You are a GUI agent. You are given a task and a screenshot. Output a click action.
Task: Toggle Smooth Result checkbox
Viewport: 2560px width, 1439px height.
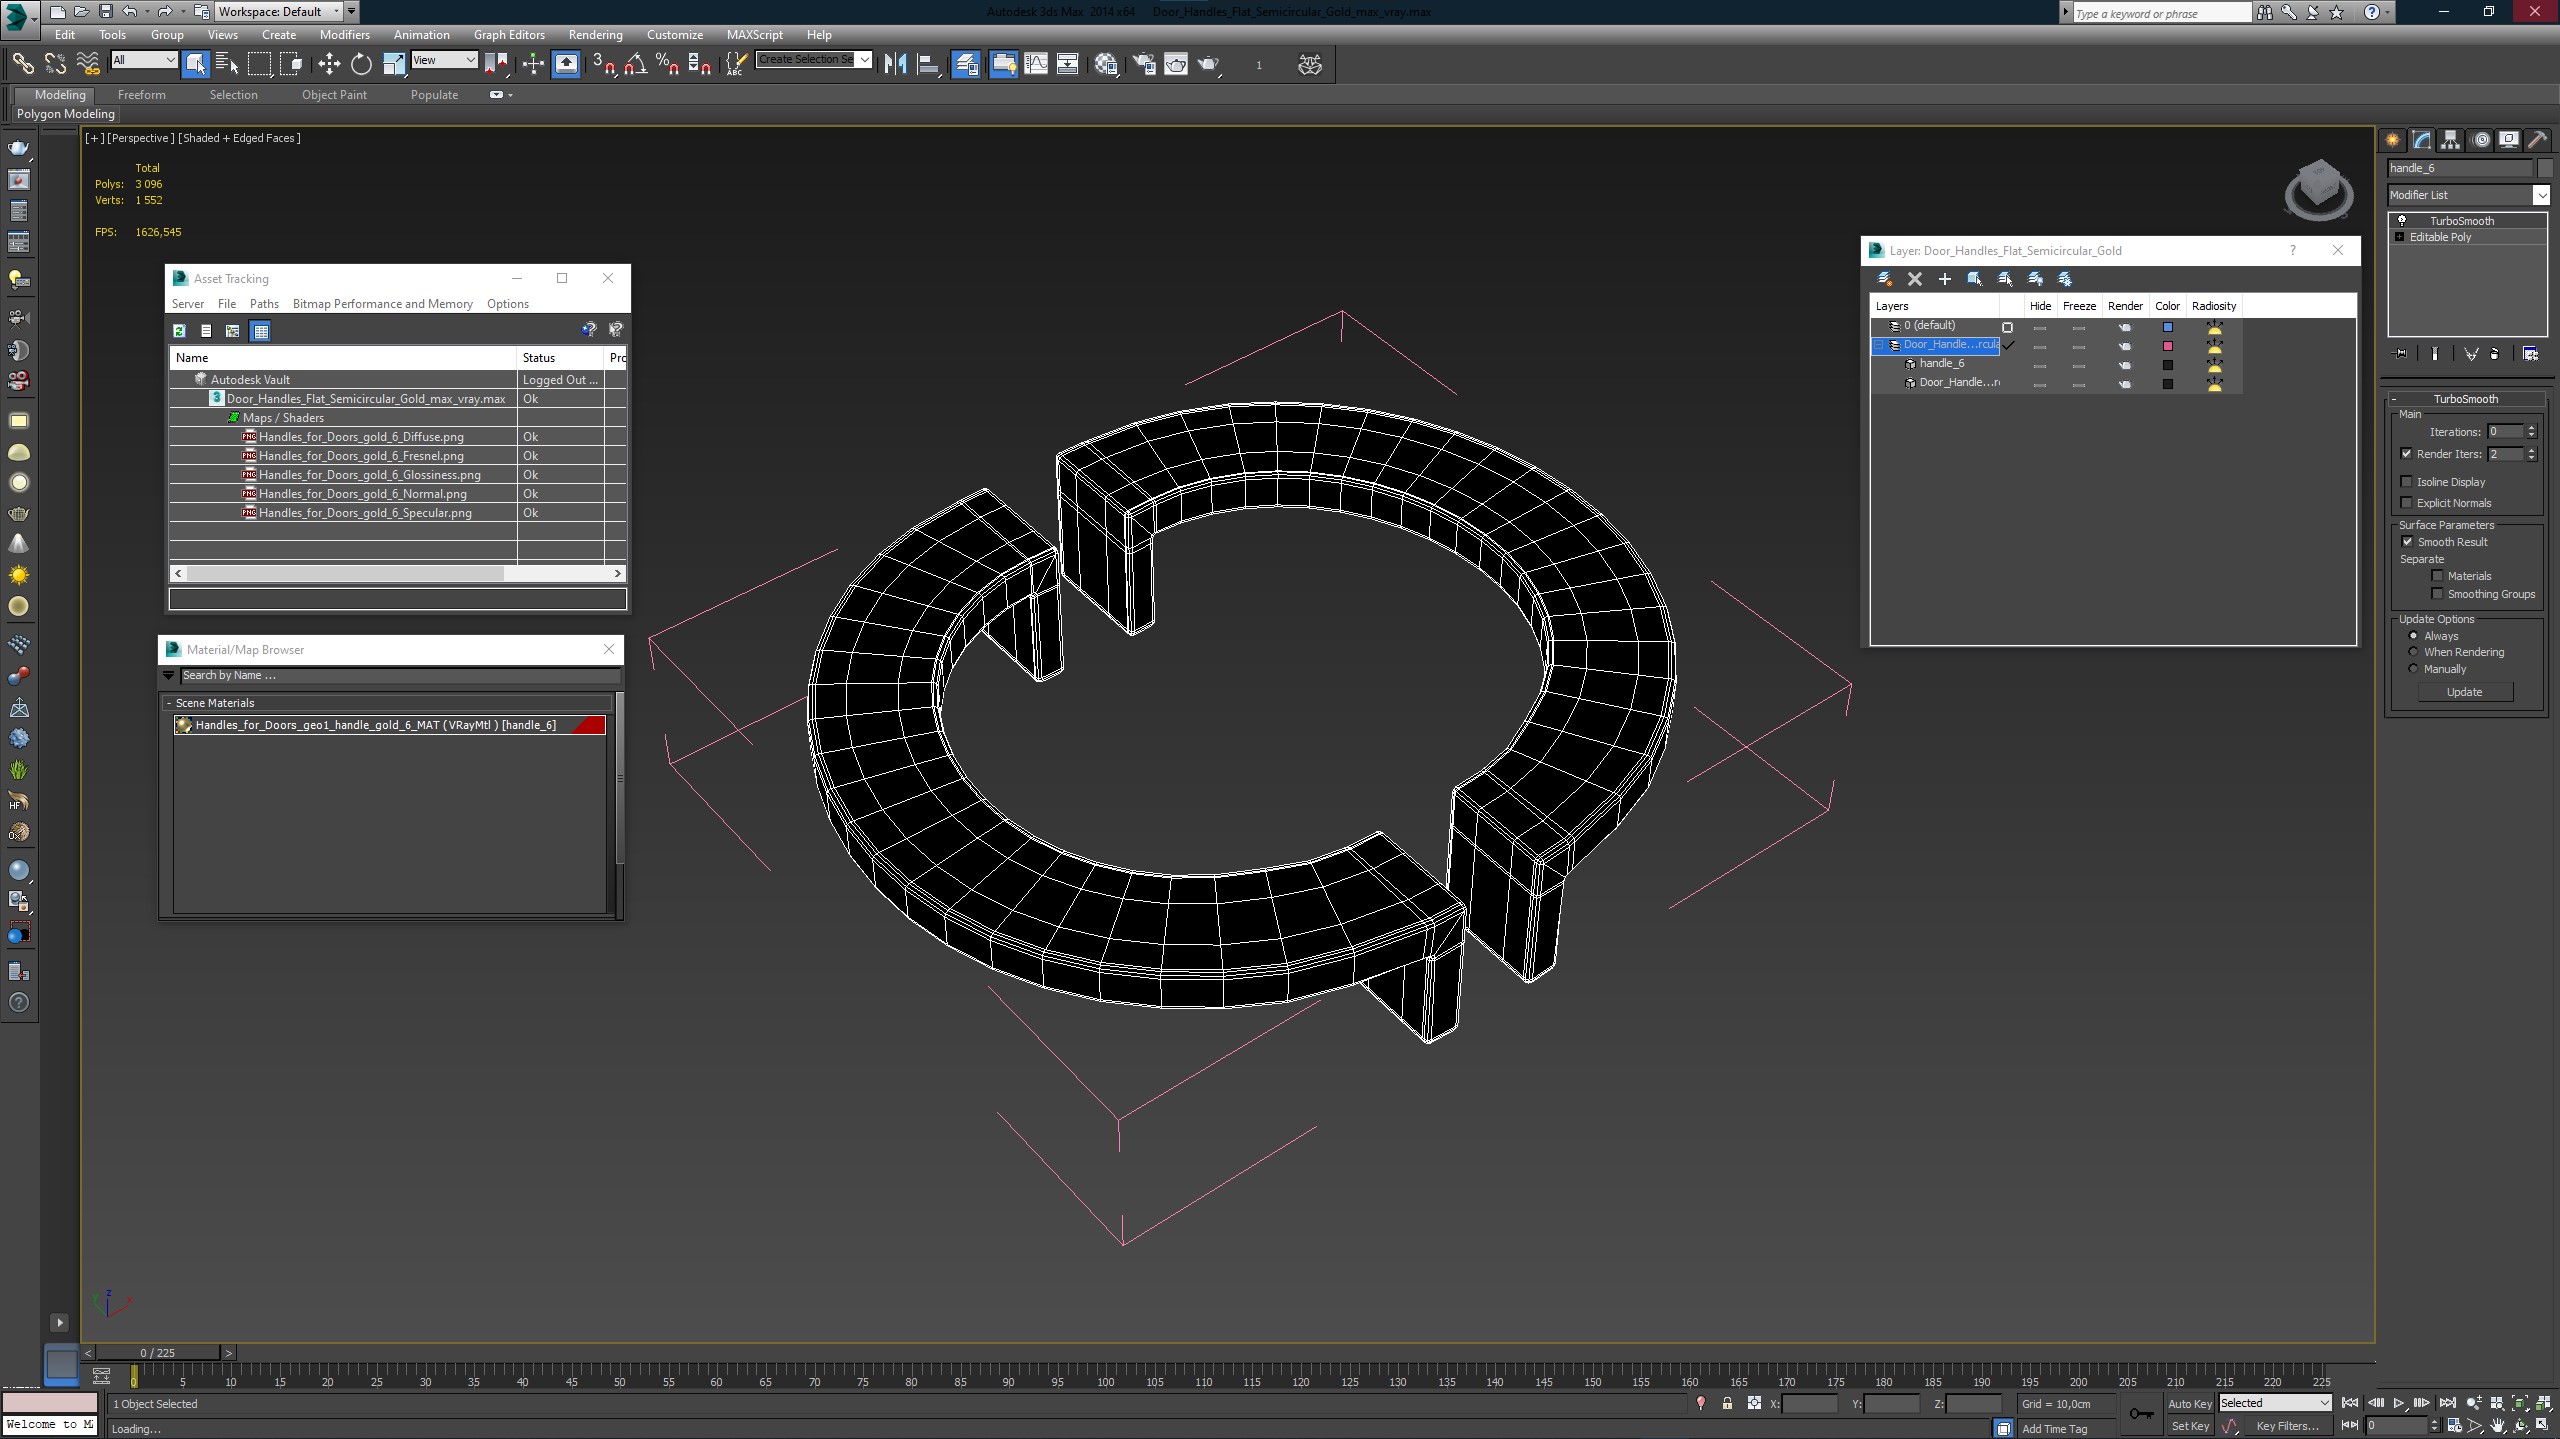tap(2408, 542)
